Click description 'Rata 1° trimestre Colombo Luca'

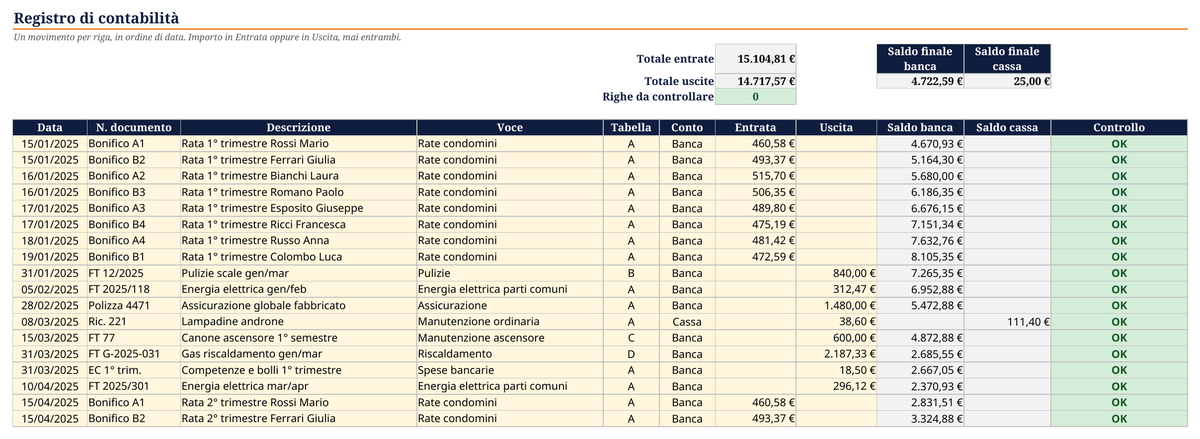pyautogui.click(x=298, y=257)
